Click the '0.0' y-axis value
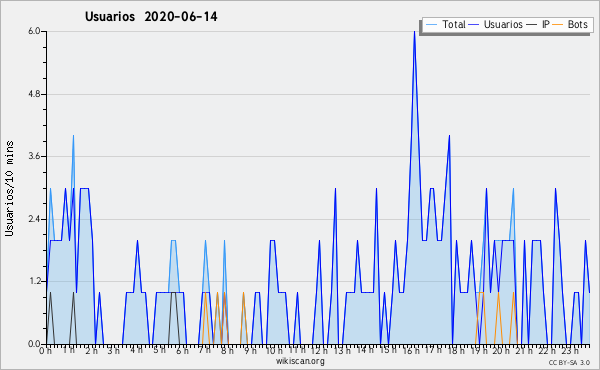Image resolution: width=600 pixels, height=370 pixels. [x=34, y=344]
